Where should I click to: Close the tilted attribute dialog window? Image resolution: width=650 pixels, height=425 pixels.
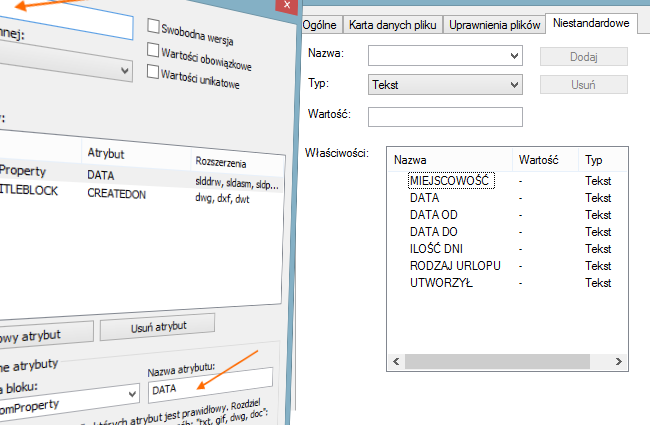pyautogui.click(x=286, y=5)
